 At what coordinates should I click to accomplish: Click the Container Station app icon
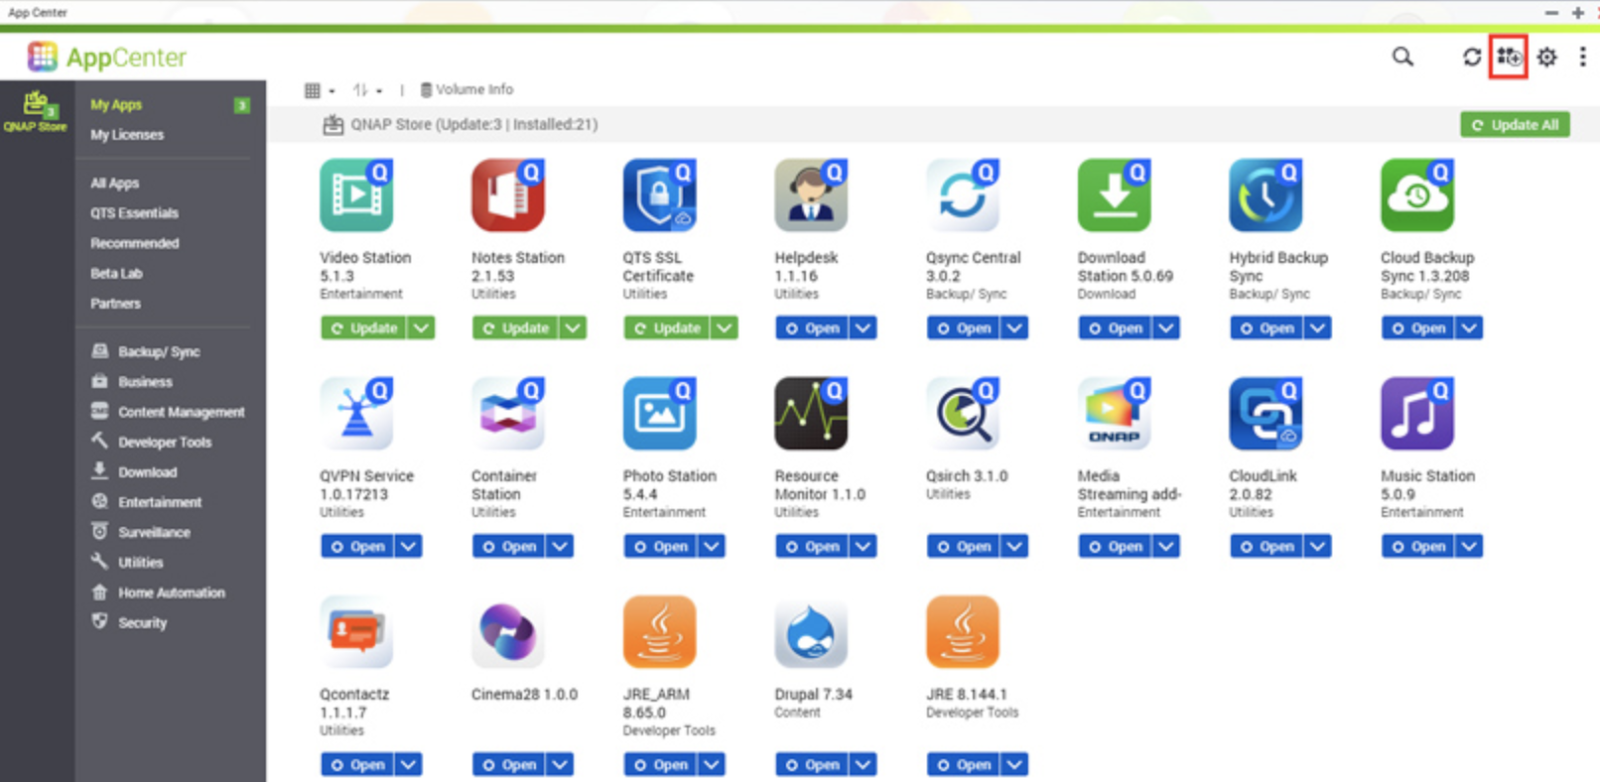(x=508, y=414)
